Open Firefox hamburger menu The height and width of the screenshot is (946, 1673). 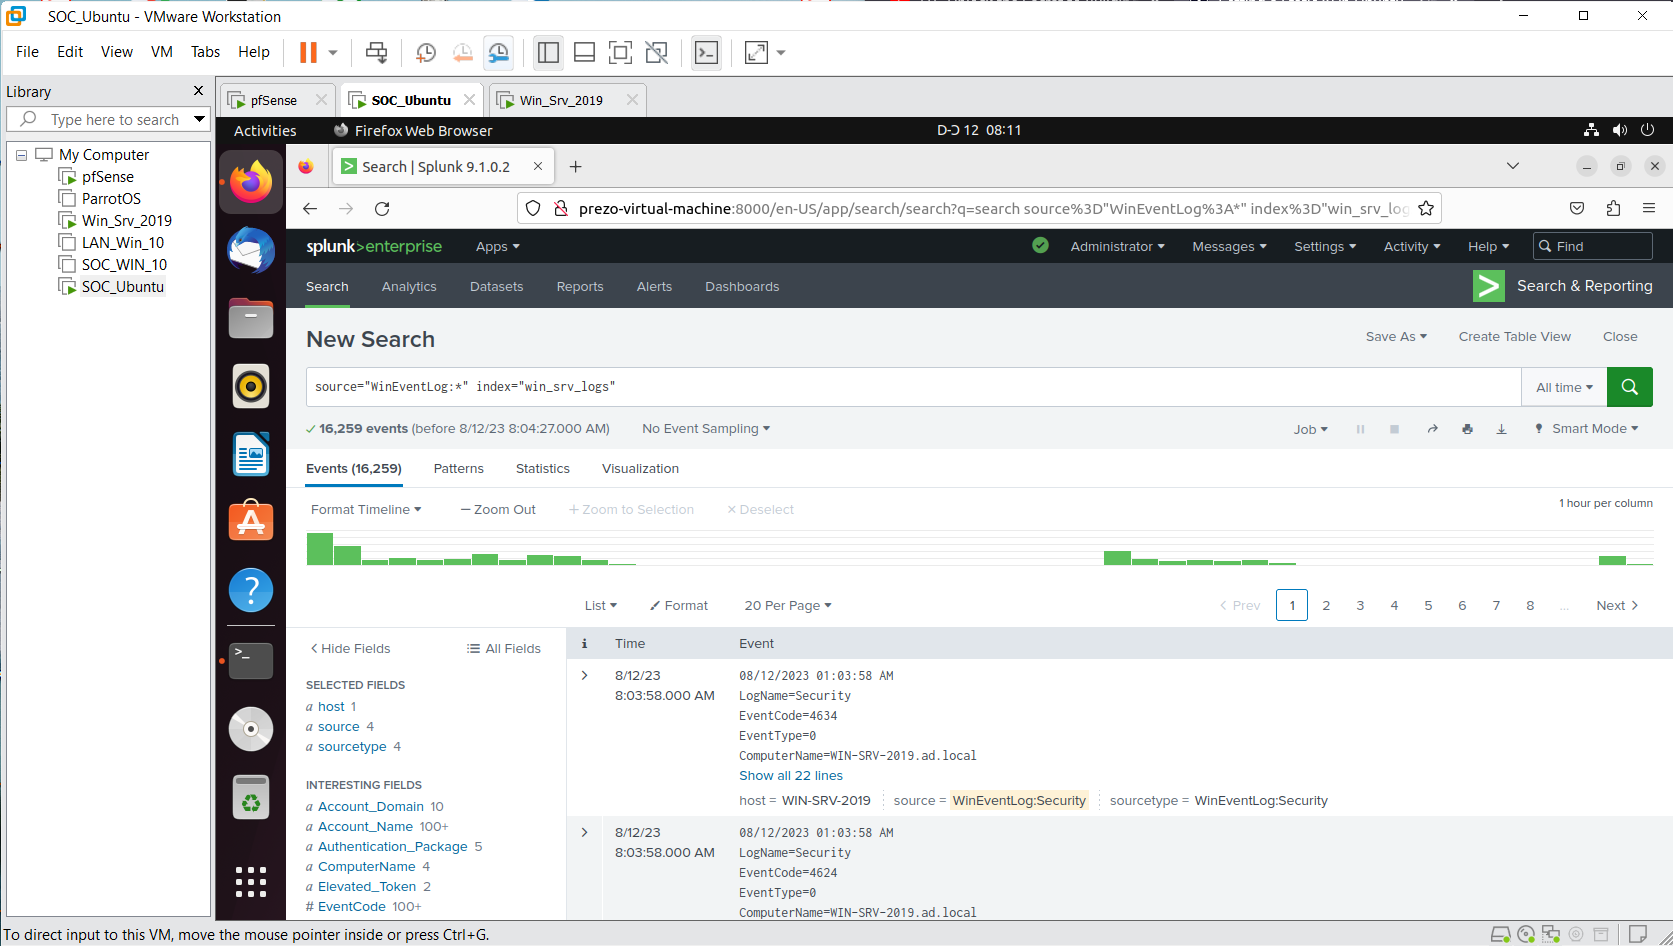point(1649,208)
